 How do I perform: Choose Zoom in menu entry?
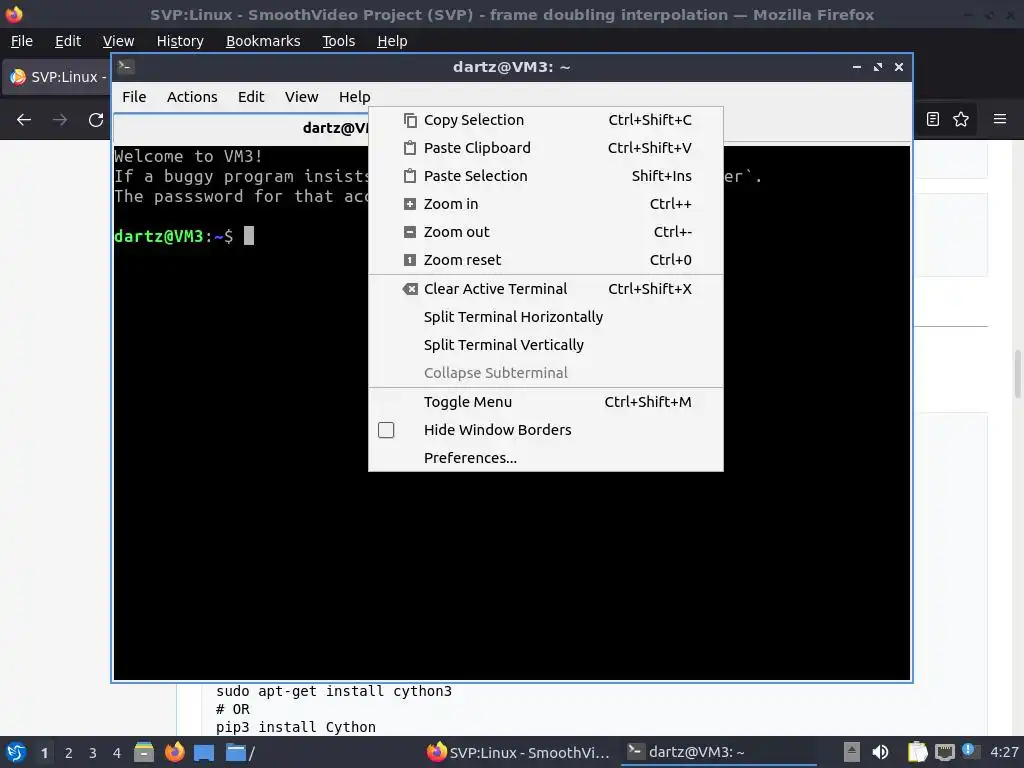546,204
